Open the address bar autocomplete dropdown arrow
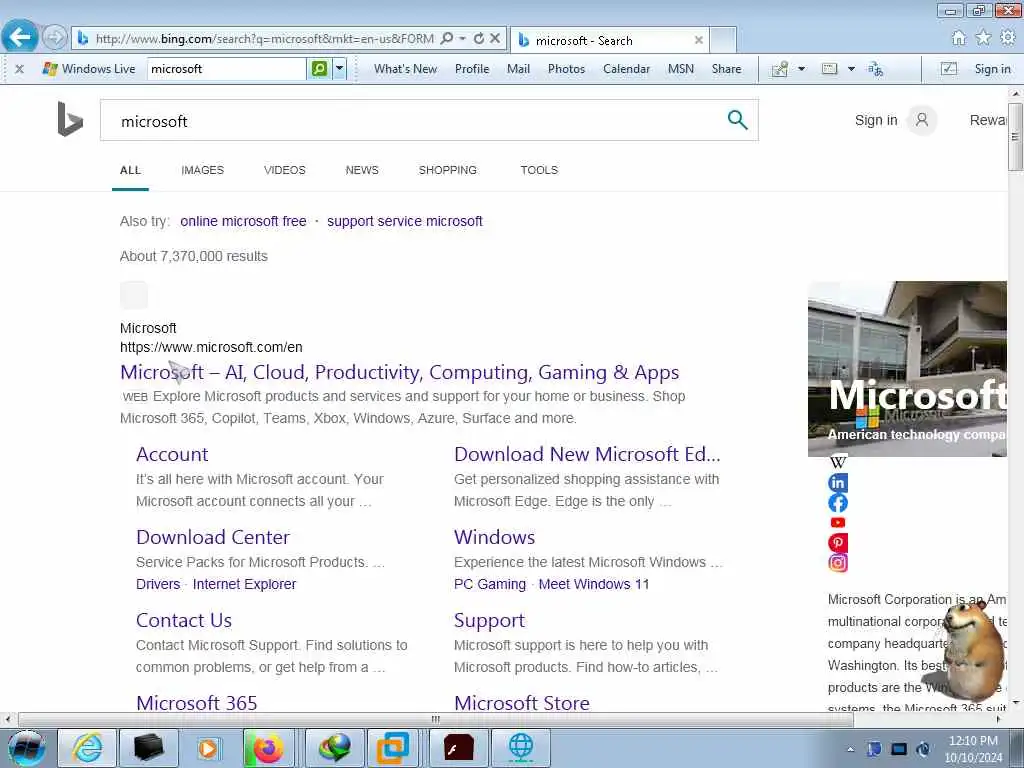 coord(462,39)
